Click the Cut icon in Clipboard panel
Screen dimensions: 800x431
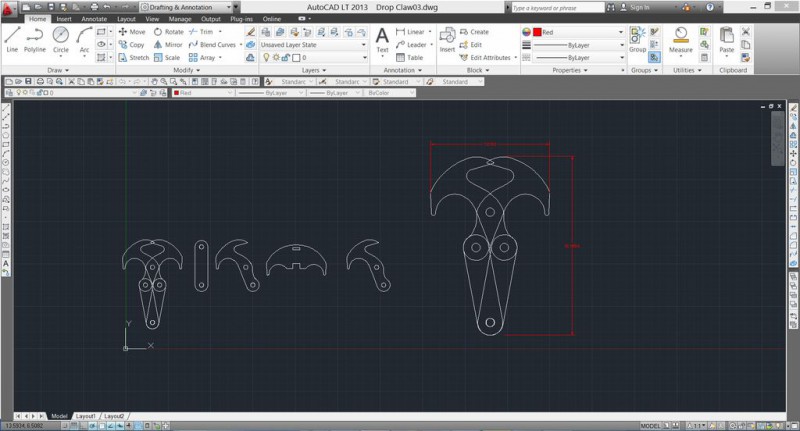(x=745, y=32)
